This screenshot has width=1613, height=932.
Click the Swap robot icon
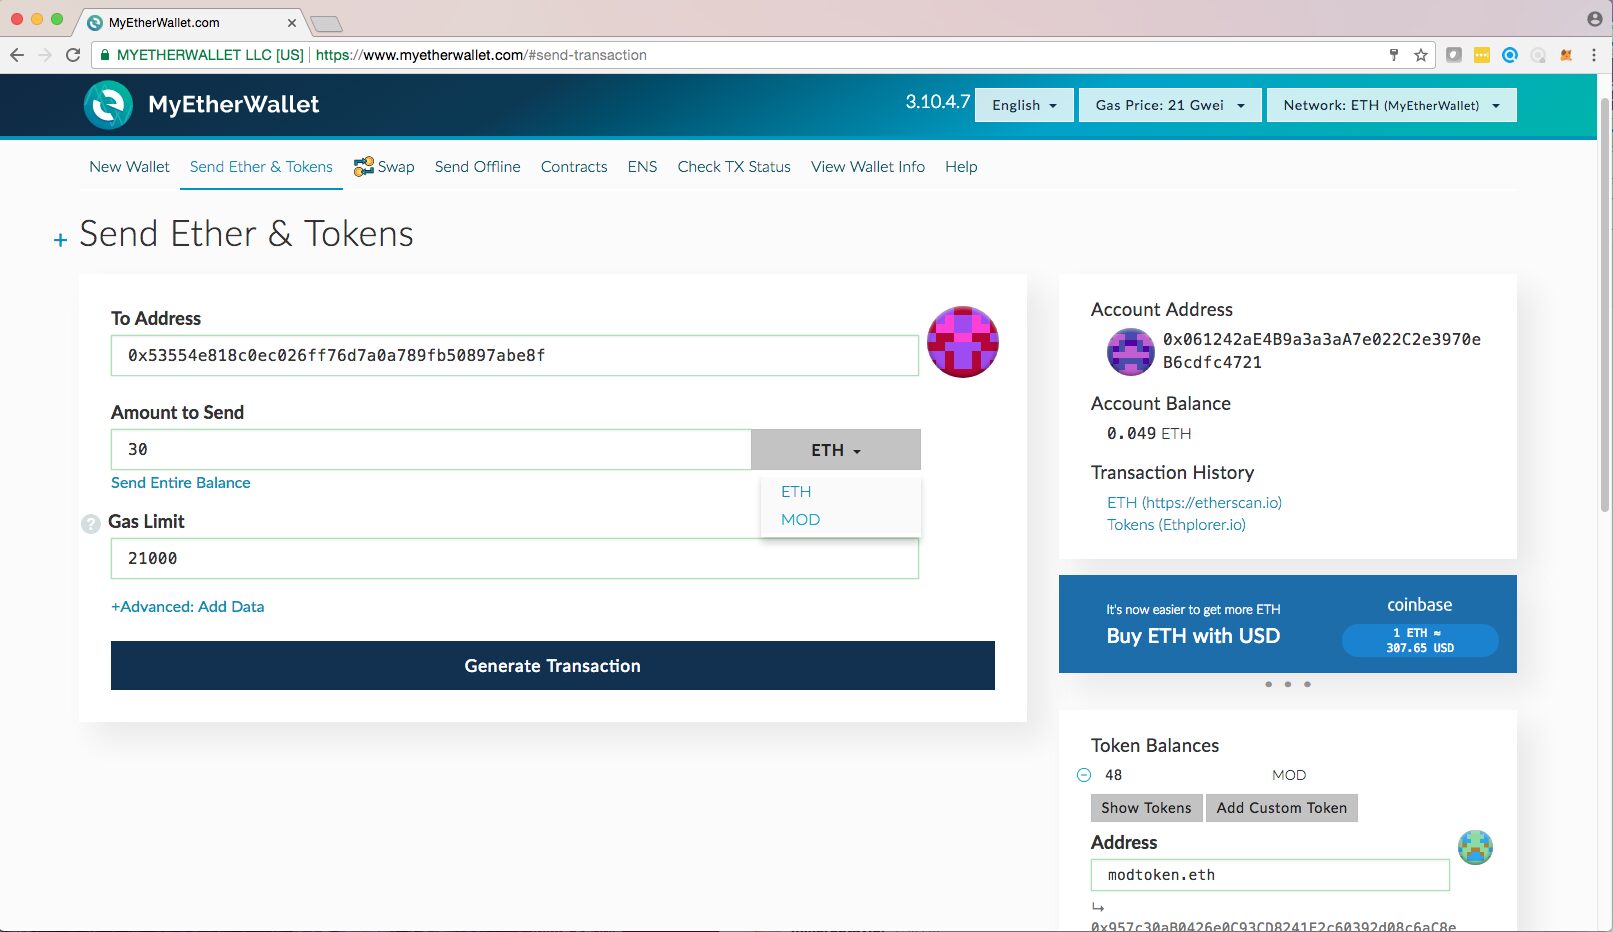364,166
